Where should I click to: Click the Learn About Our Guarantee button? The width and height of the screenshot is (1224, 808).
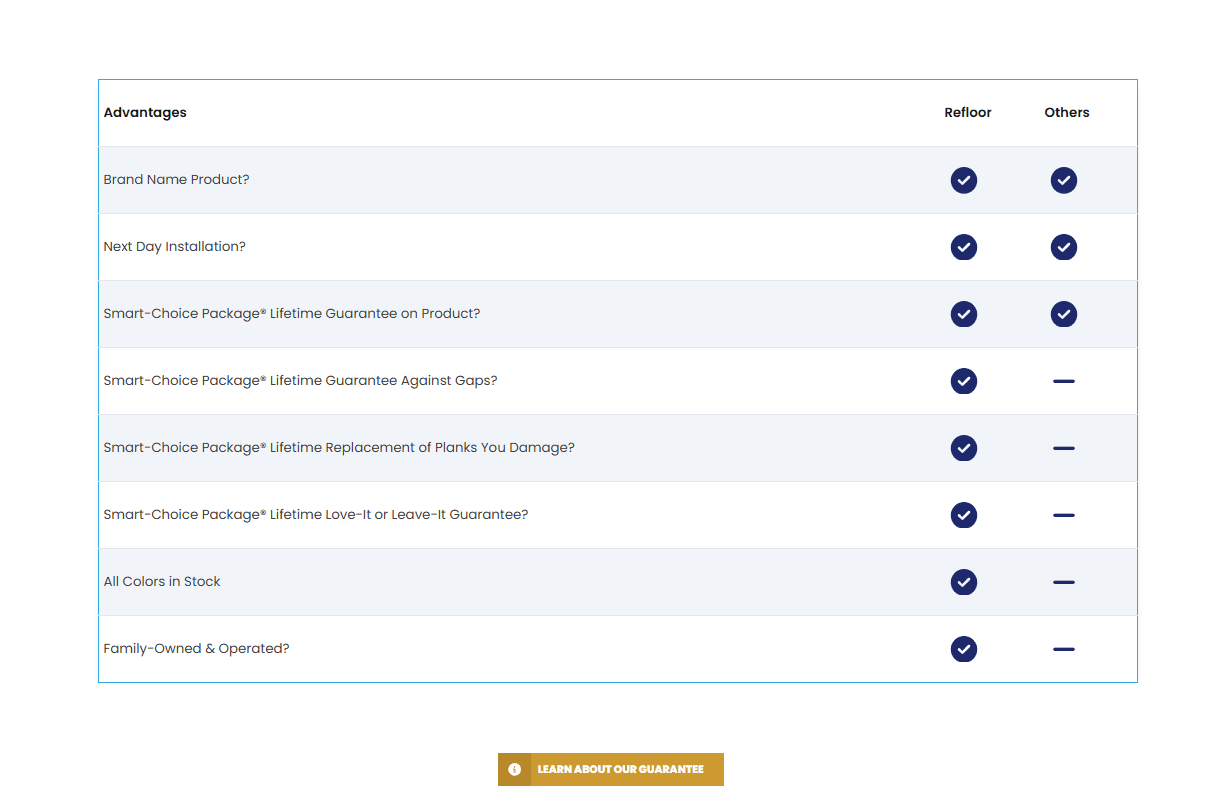(x=620, y=769)
